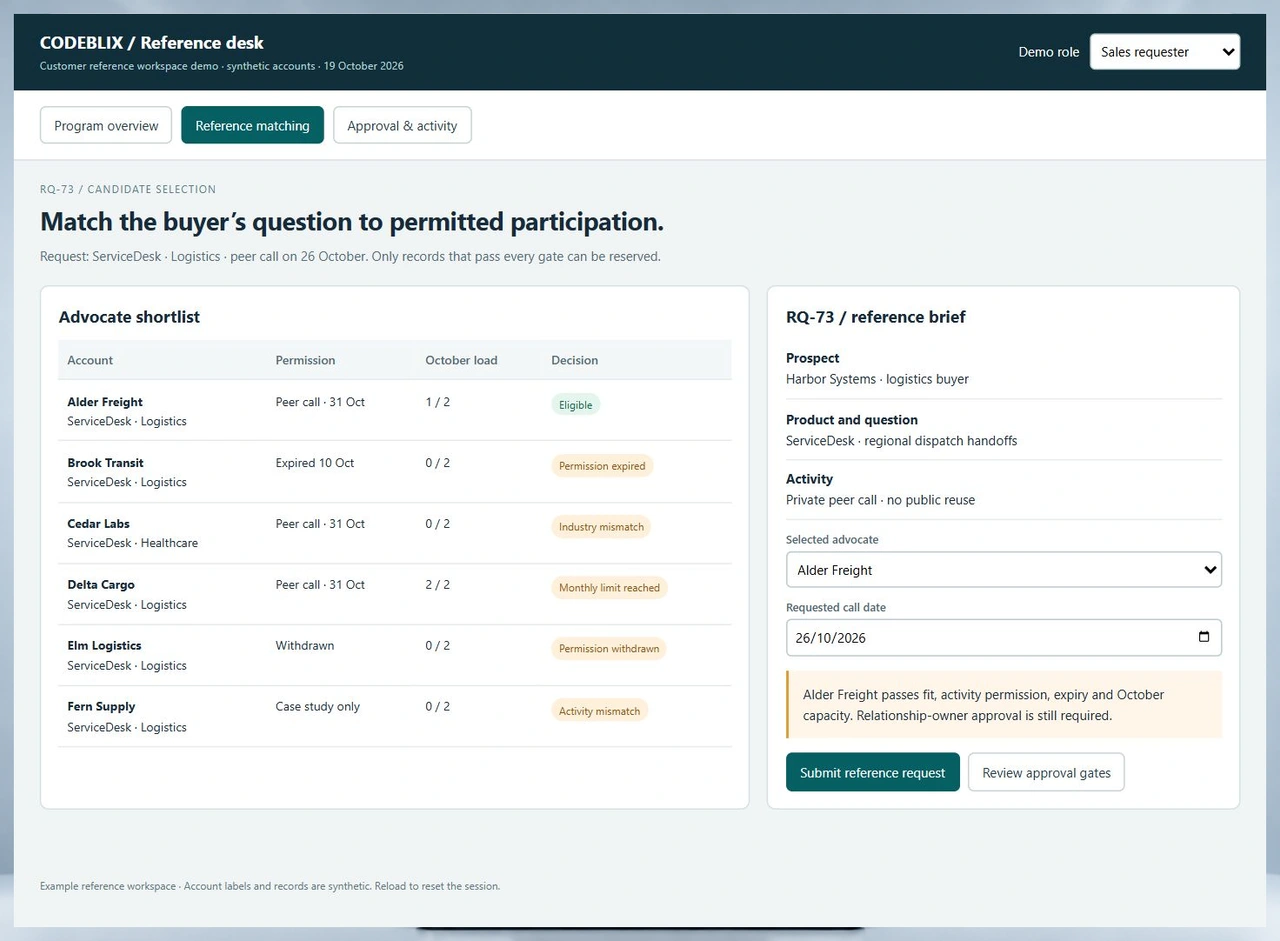Select the Case study only permission cell
The image size is (1280, 941).
[x=318, y=707]
